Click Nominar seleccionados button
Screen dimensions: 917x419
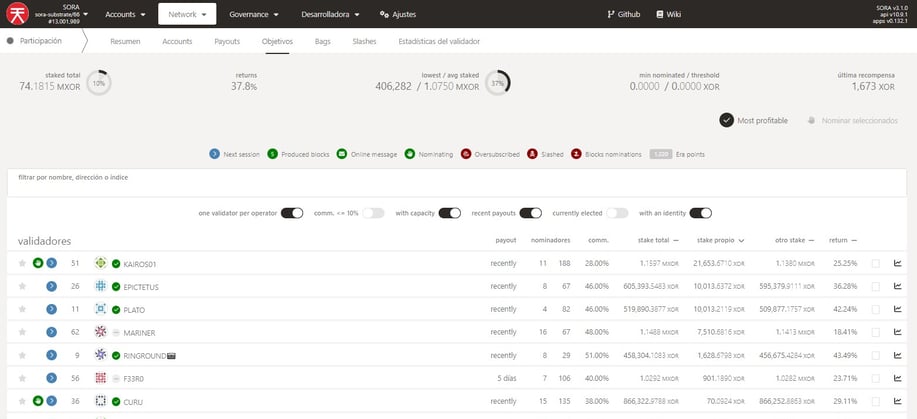click(853, 120)
